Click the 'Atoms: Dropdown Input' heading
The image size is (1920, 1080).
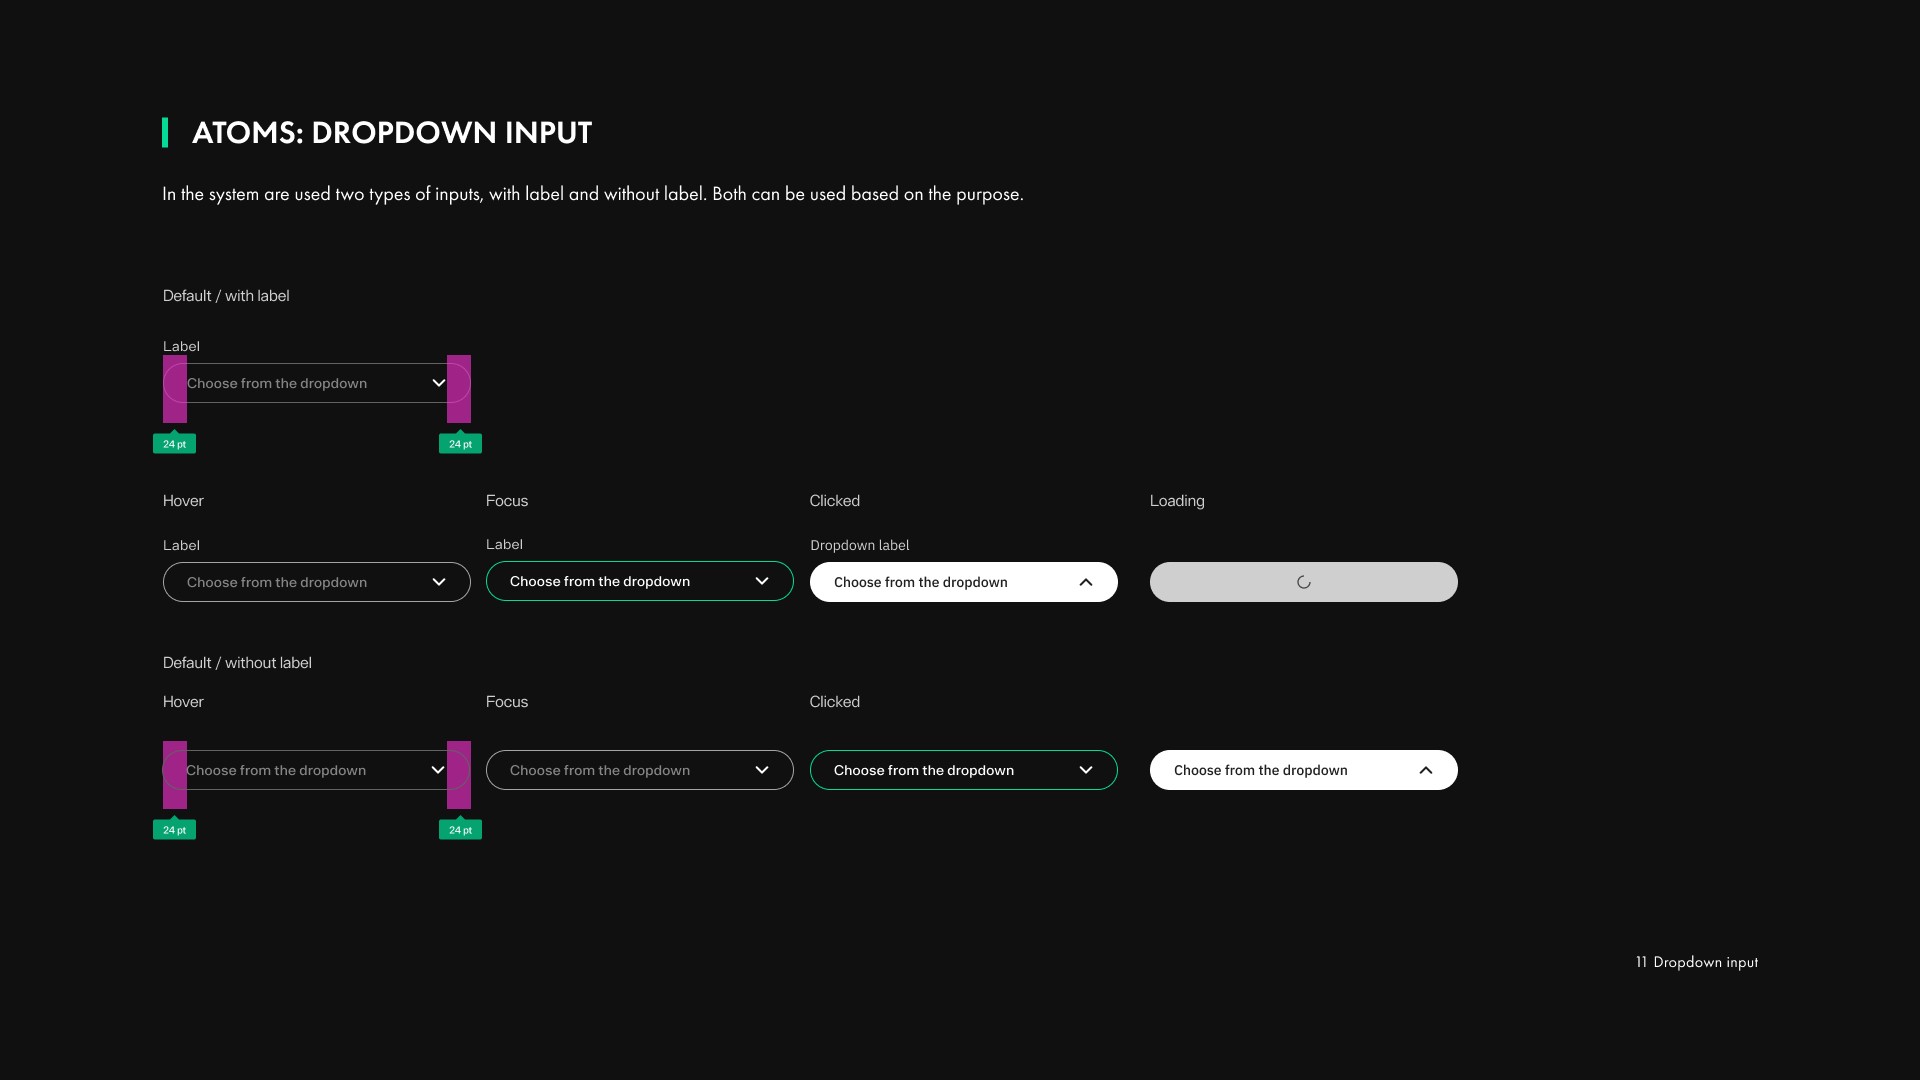coord(391,133)
